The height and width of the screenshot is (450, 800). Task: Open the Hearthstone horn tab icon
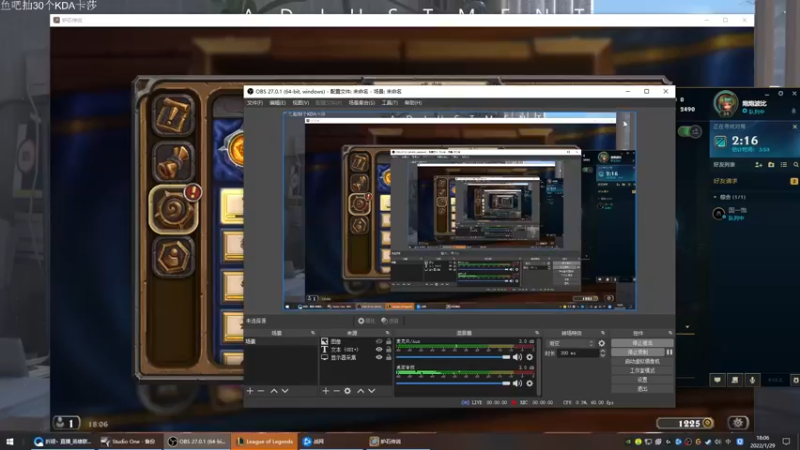point(173,162)
